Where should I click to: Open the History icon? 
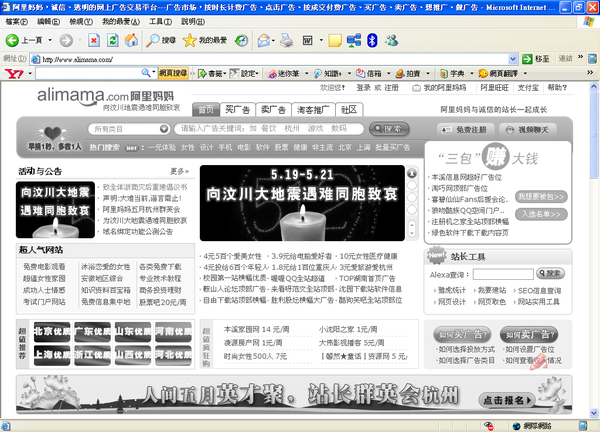[241, 40]
